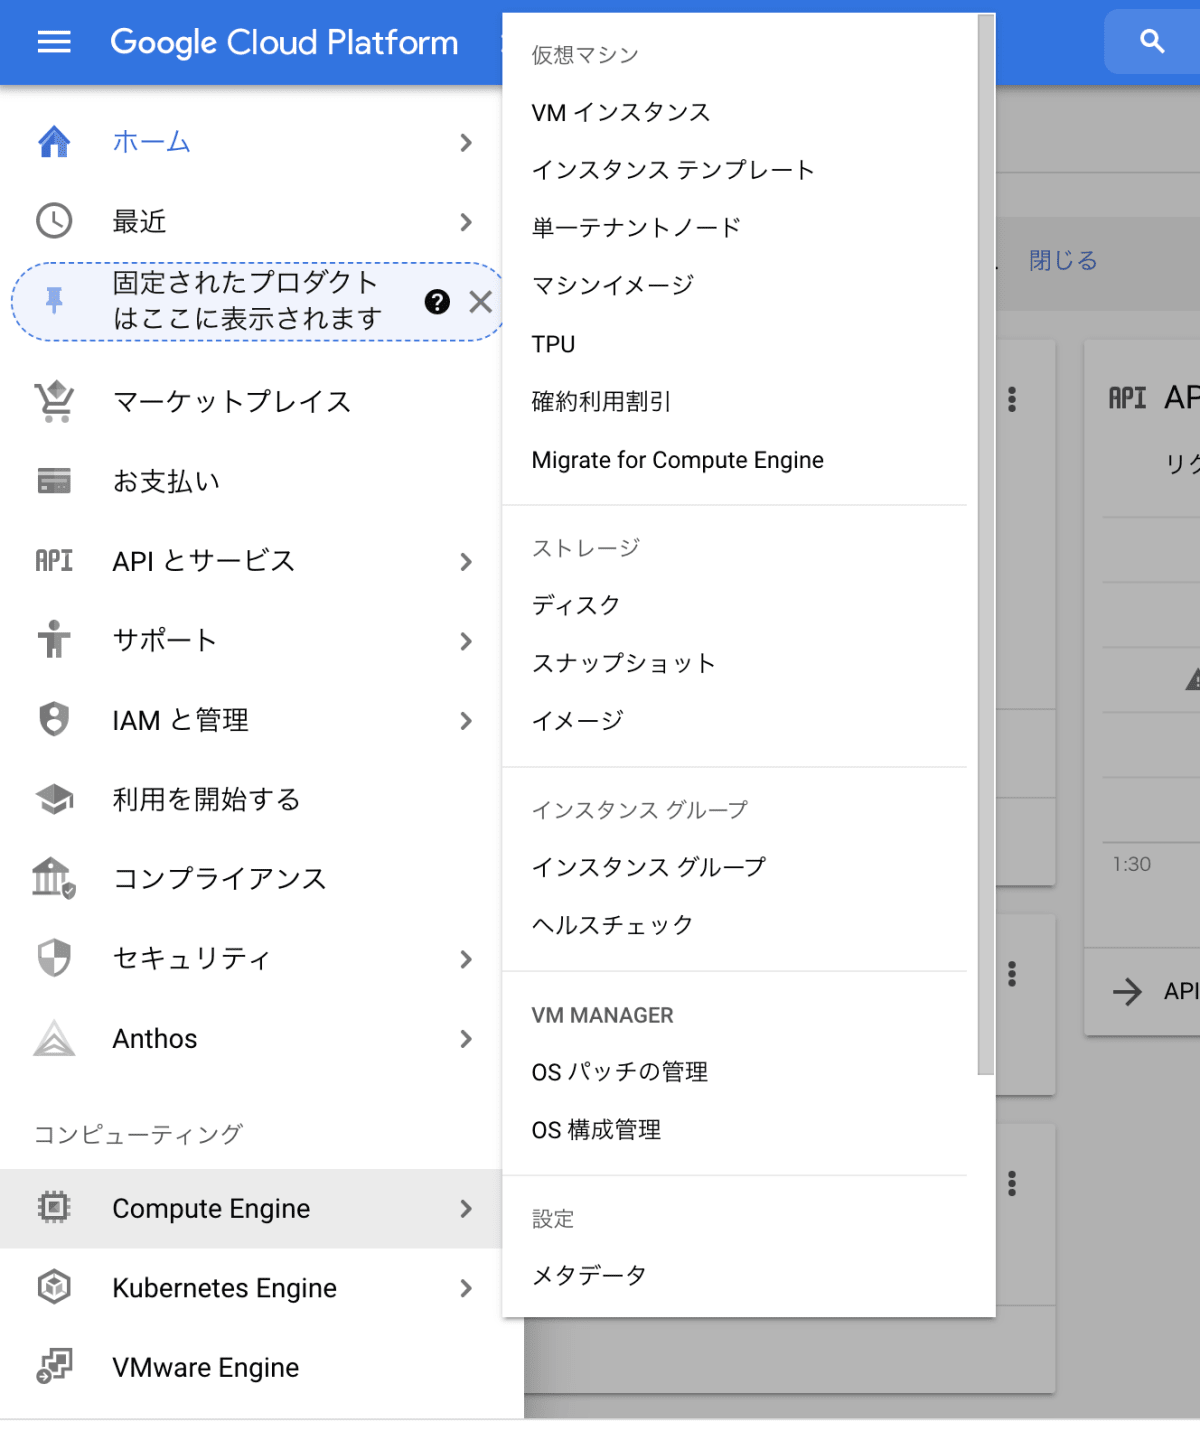Click the 閉じる link
Screen dimensions: 1200x1431
1063,261
